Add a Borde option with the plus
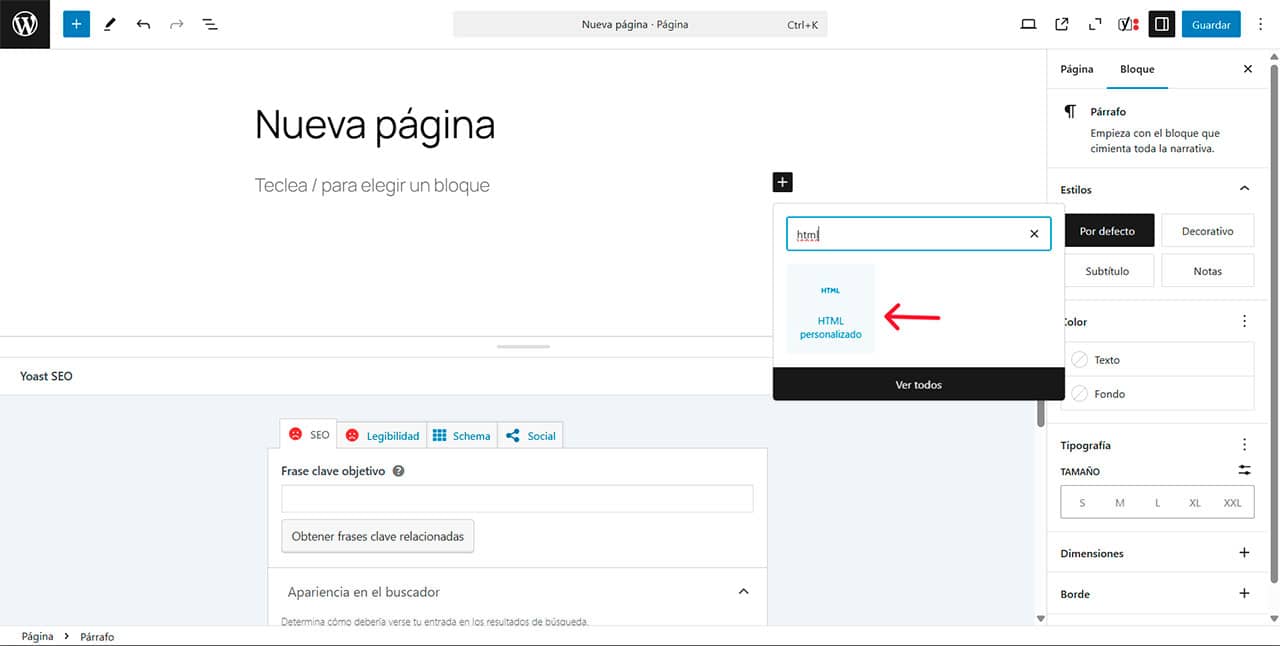The height and width of the screenshot is (646, 1280). 1244,594
